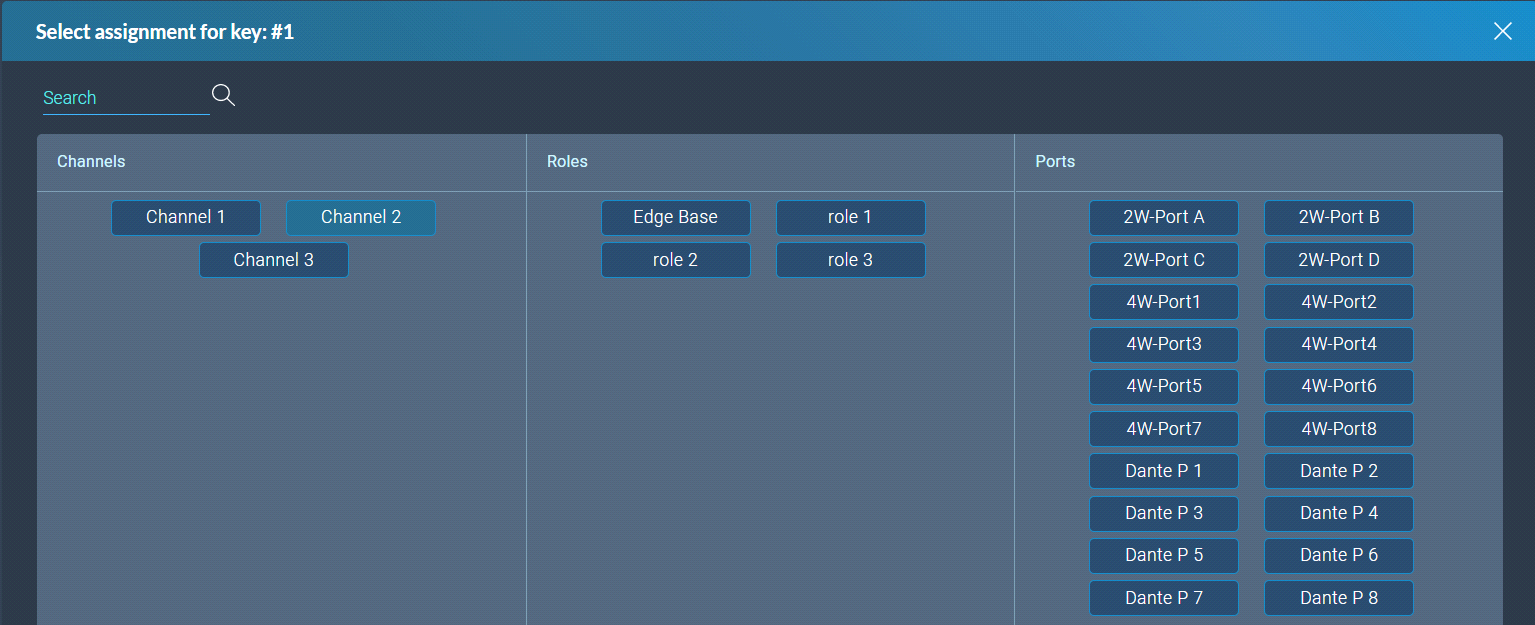Select Channel 3
Image resolution: width=1535 pixels, height=625 pixels.
click(x=273, y=259)
